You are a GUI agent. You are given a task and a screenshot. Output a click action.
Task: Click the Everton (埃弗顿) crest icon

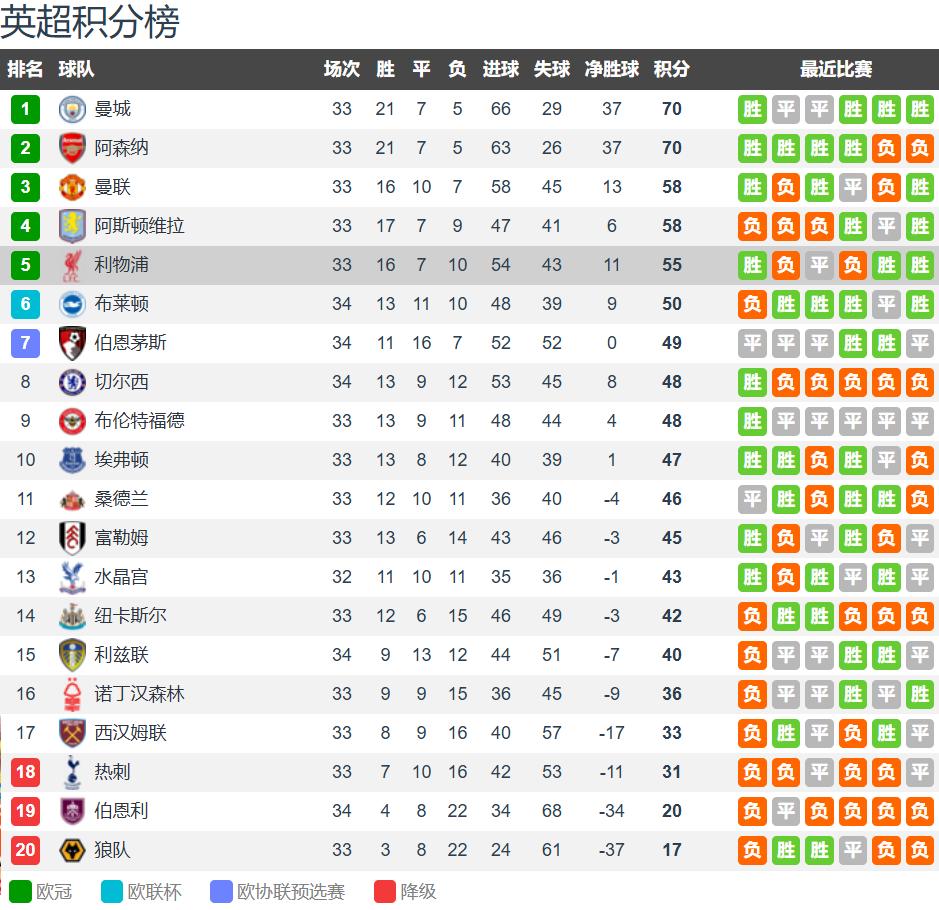click(x=72, y=460)
